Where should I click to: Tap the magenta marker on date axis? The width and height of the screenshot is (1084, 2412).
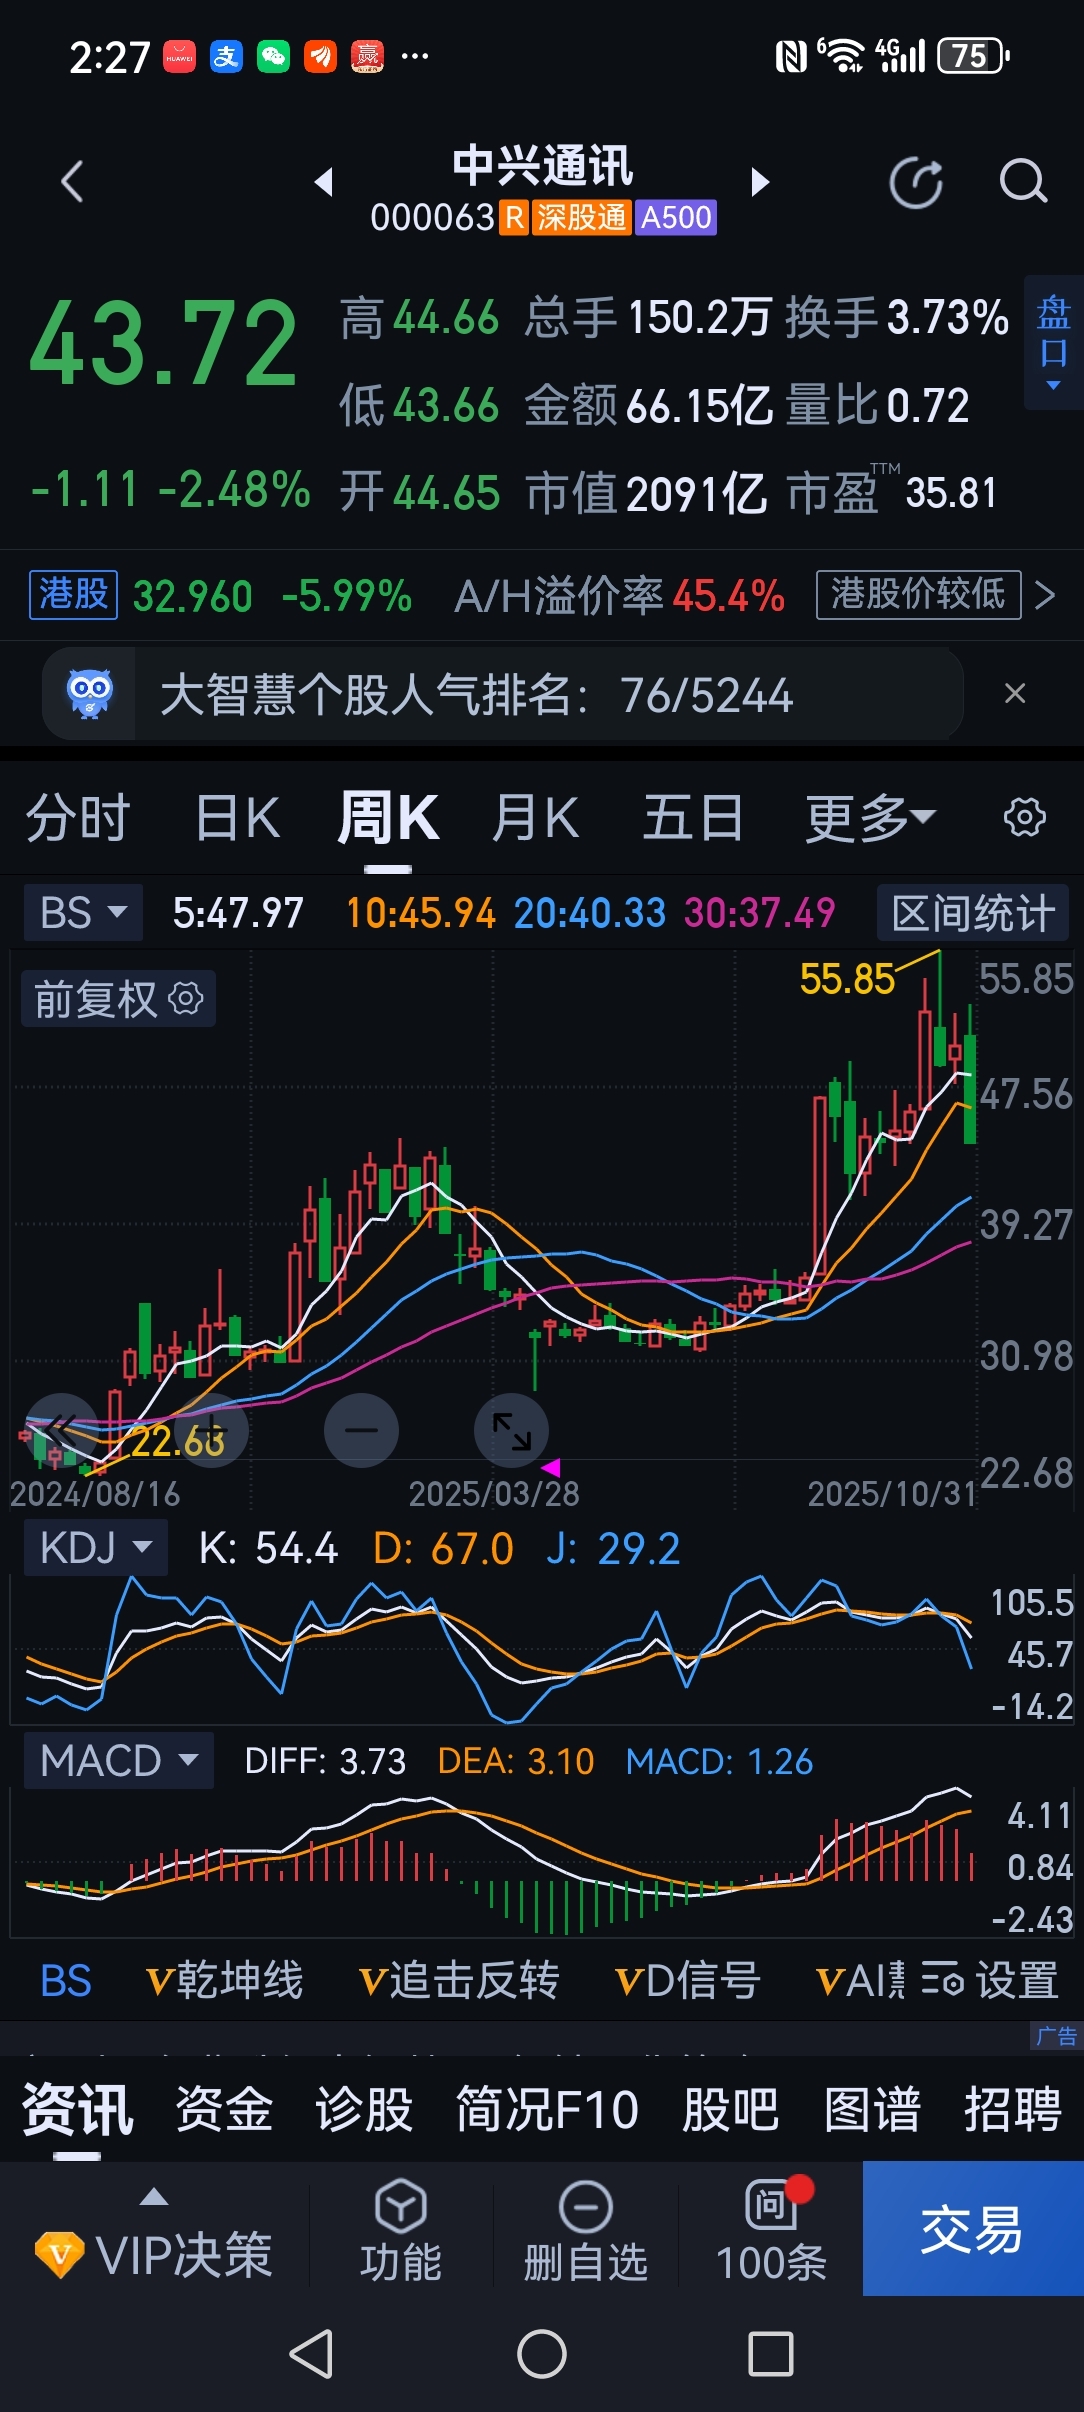pyautogui.click(x=550, y=1467)
